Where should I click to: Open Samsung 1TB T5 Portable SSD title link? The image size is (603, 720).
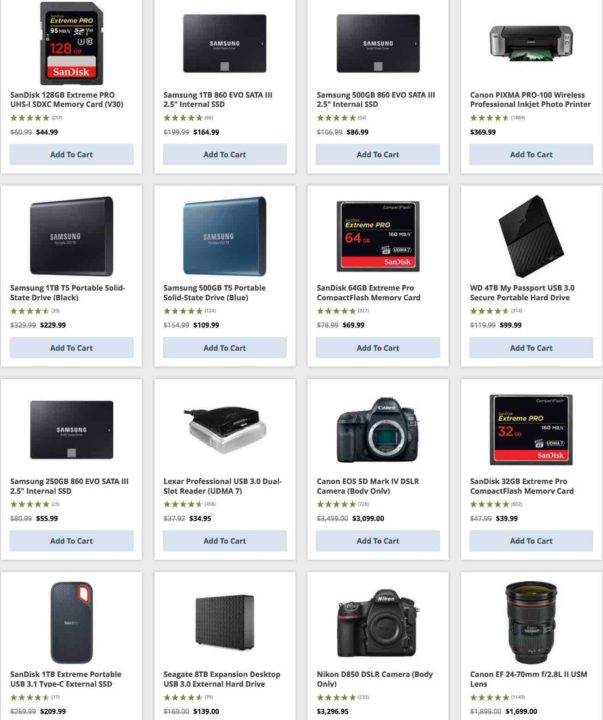(x=68, y=292)
